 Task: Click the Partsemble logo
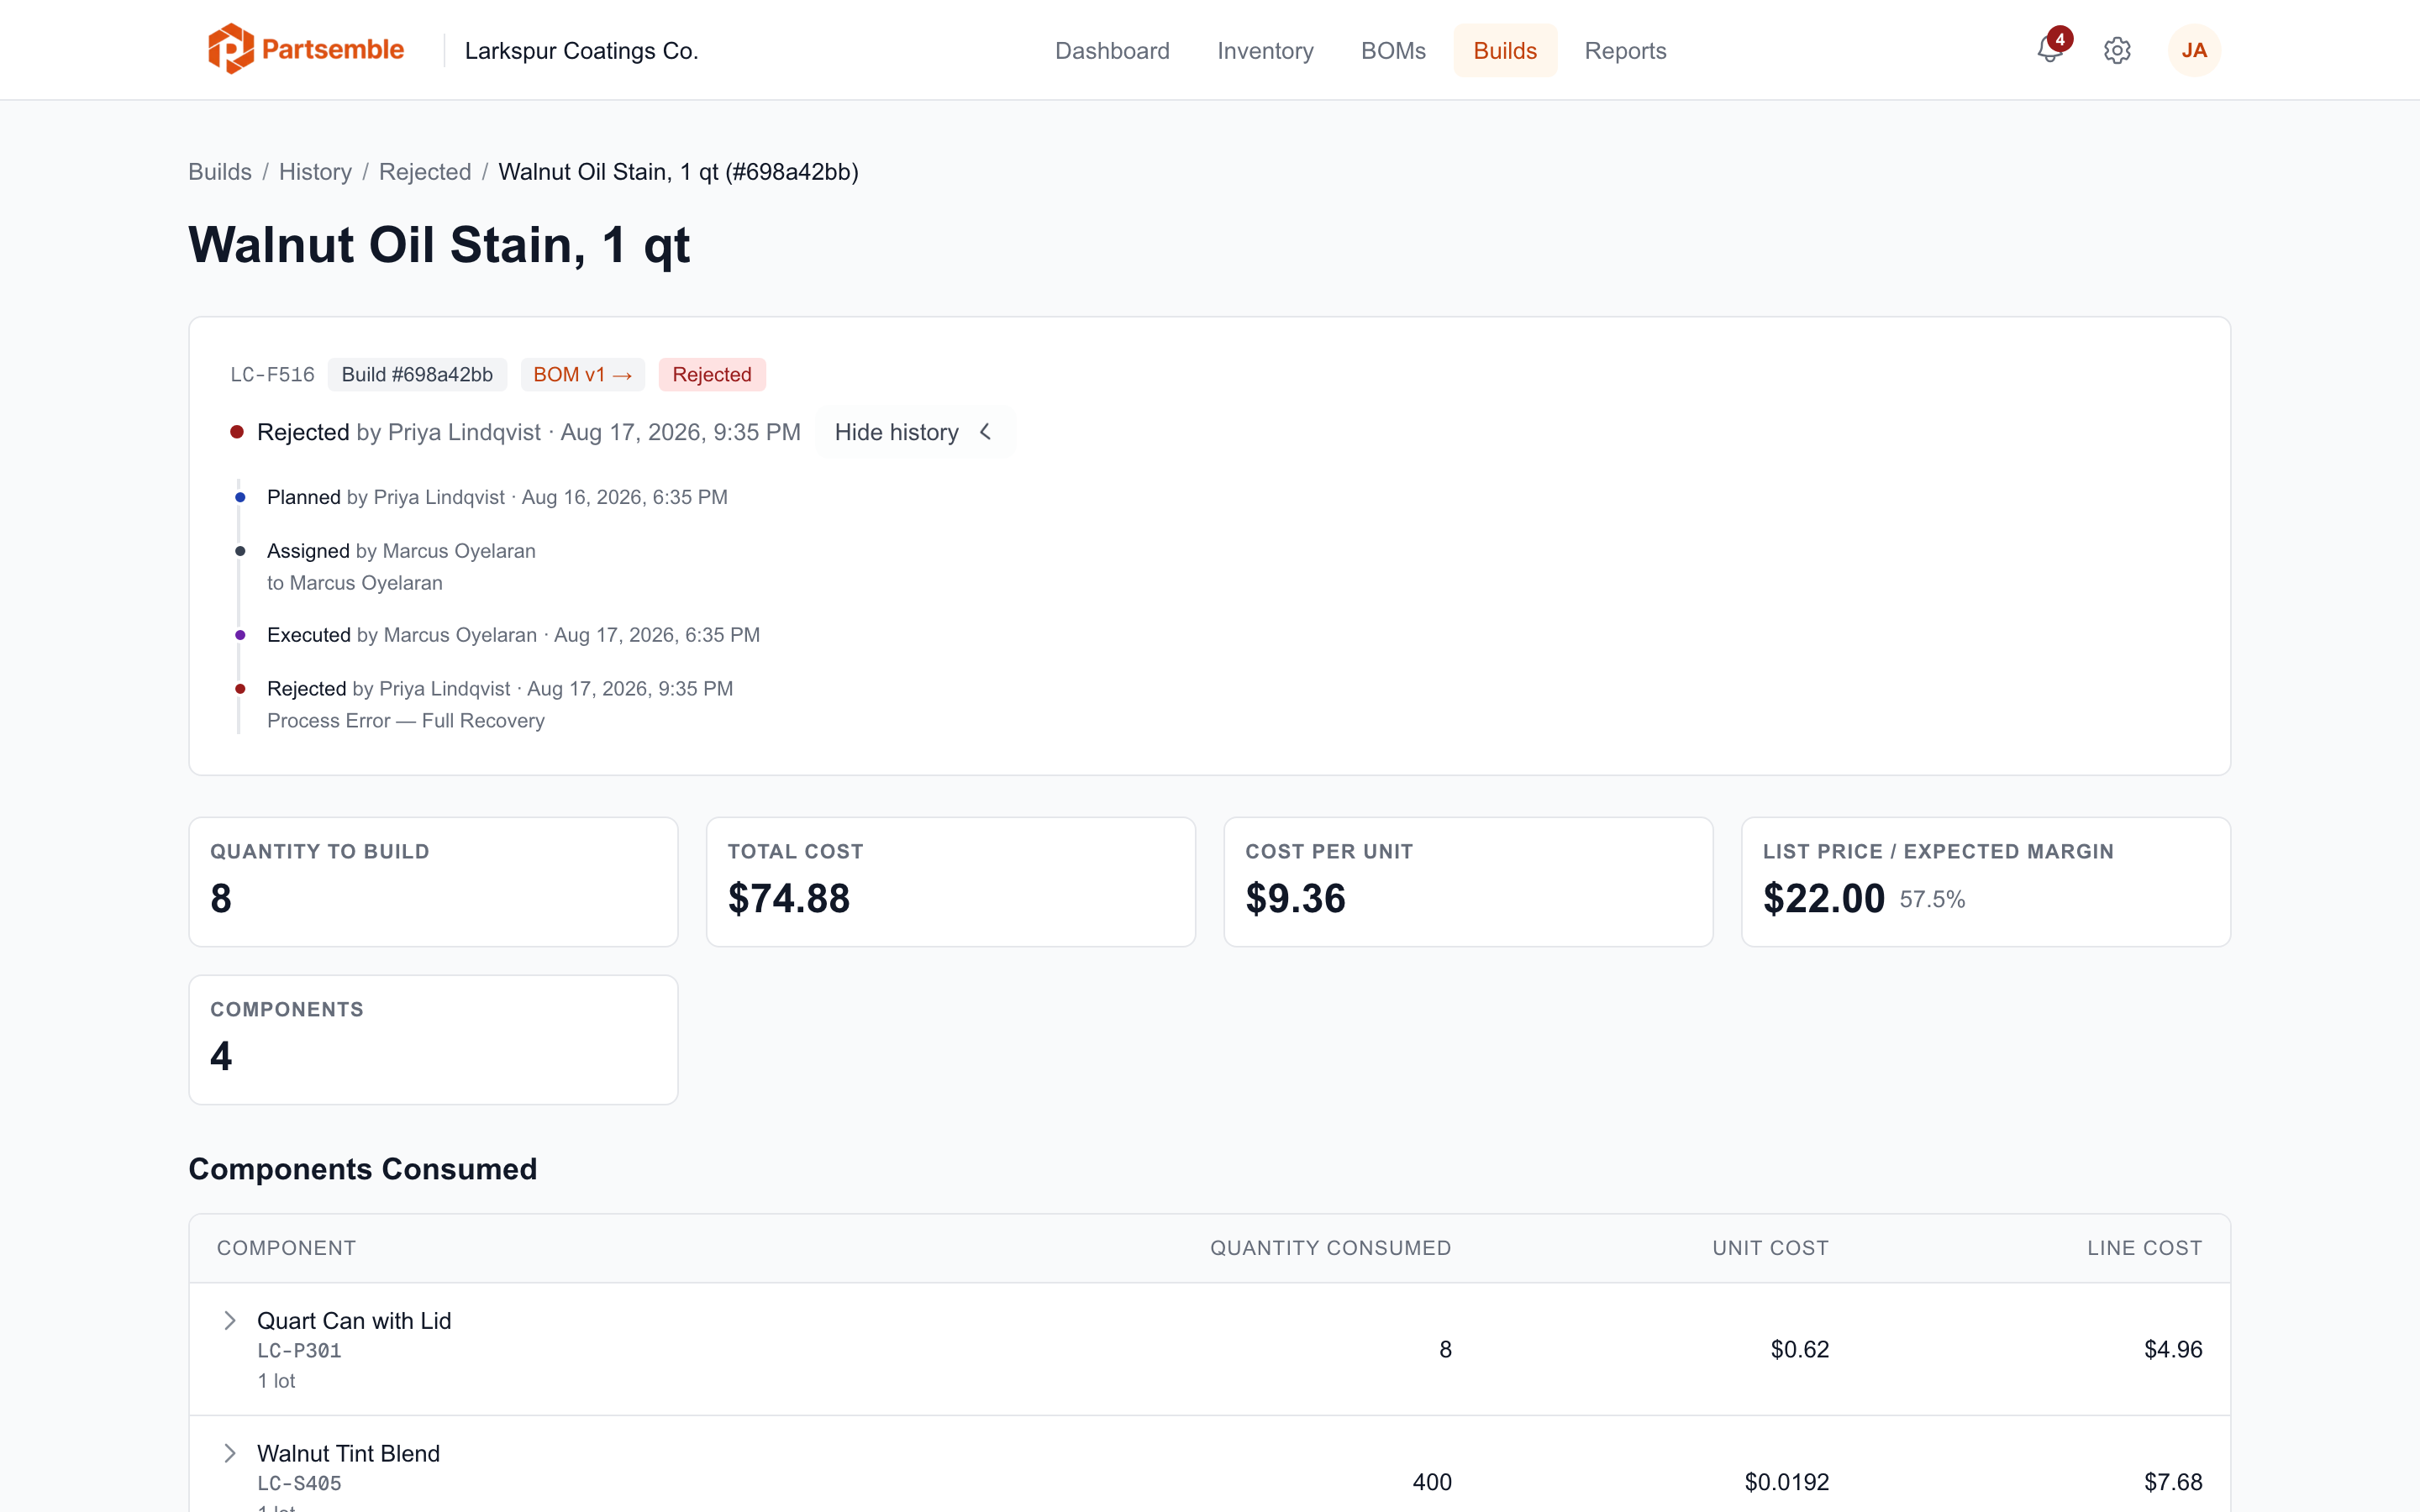coord(306,49)
